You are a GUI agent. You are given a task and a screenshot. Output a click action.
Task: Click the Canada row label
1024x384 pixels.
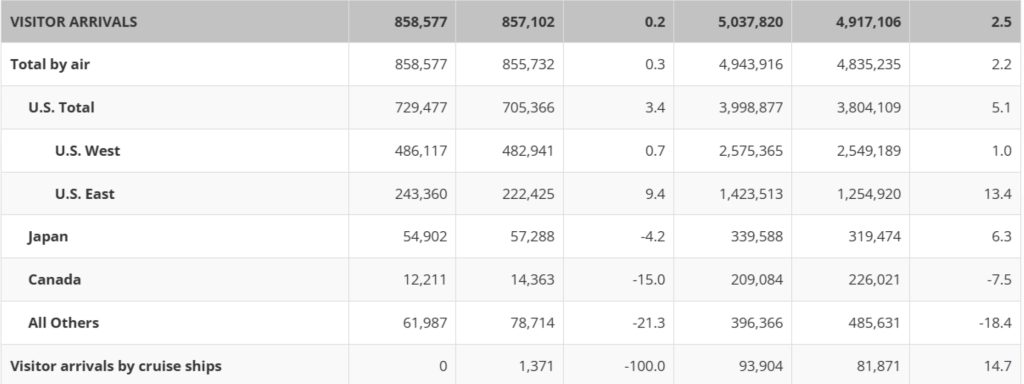54,280
